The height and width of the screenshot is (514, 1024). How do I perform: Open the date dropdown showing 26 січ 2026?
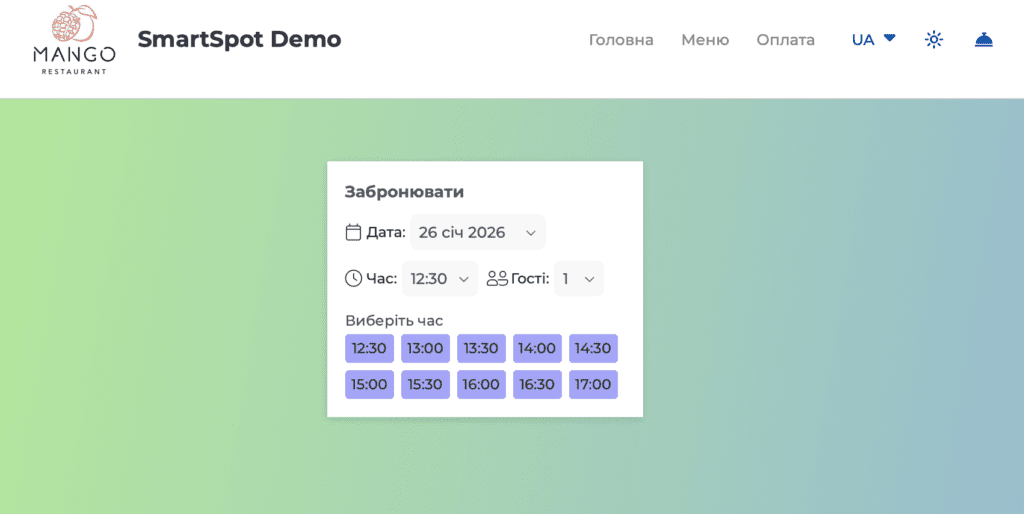[x=477, y=233]
